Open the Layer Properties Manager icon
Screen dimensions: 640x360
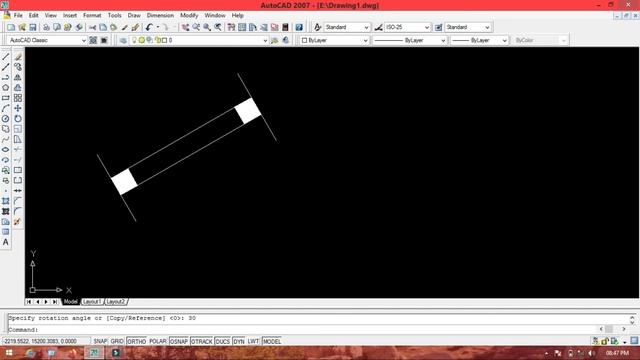123,40
